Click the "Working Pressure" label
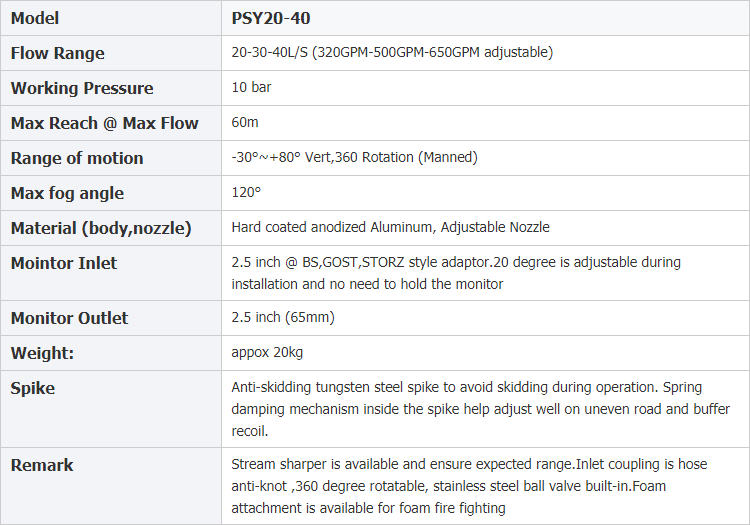Image resolution: width=750 pixels, height=525 pixels. 82,88
